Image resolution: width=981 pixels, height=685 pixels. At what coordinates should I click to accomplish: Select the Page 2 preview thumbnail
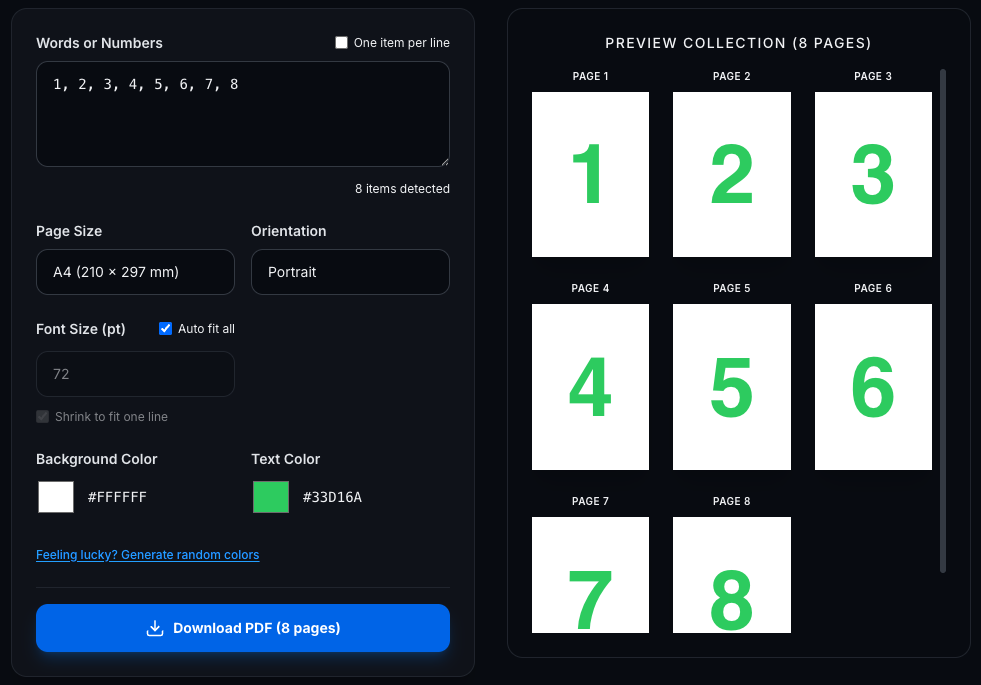coord(732,175)
